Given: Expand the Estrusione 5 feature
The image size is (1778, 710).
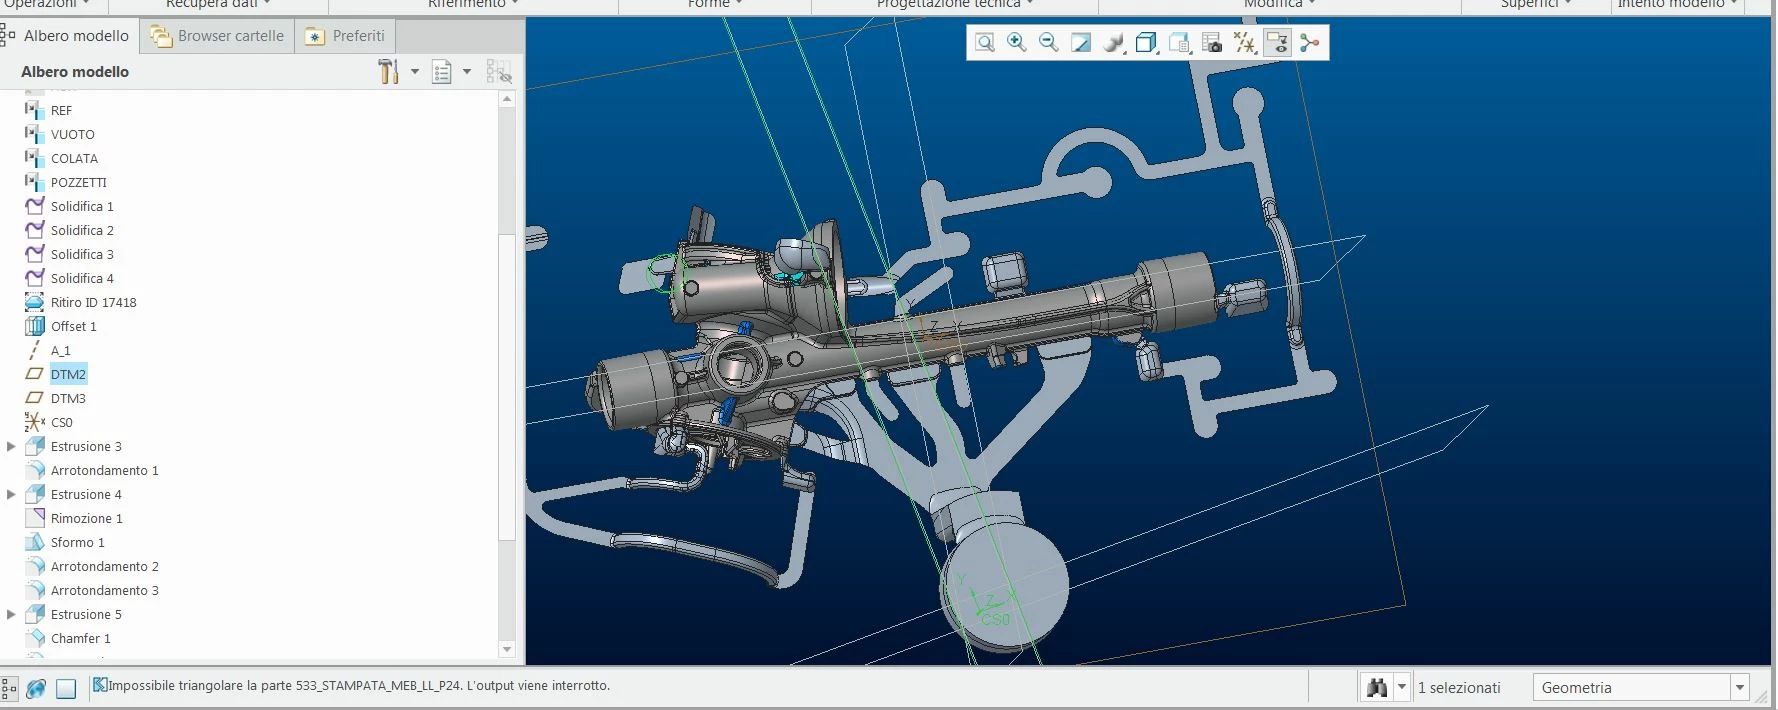Looking at the screenshot, I should tap(11, 614).
